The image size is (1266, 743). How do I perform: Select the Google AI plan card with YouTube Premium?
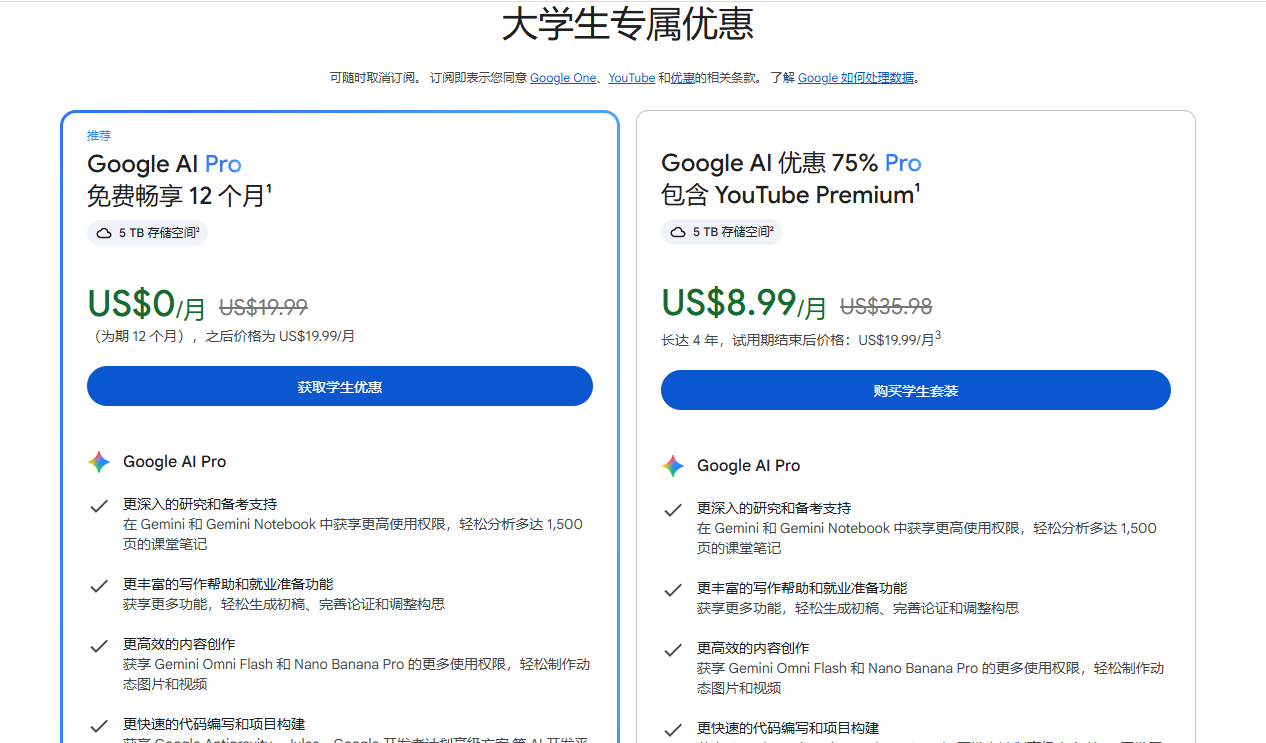point(916,427)
